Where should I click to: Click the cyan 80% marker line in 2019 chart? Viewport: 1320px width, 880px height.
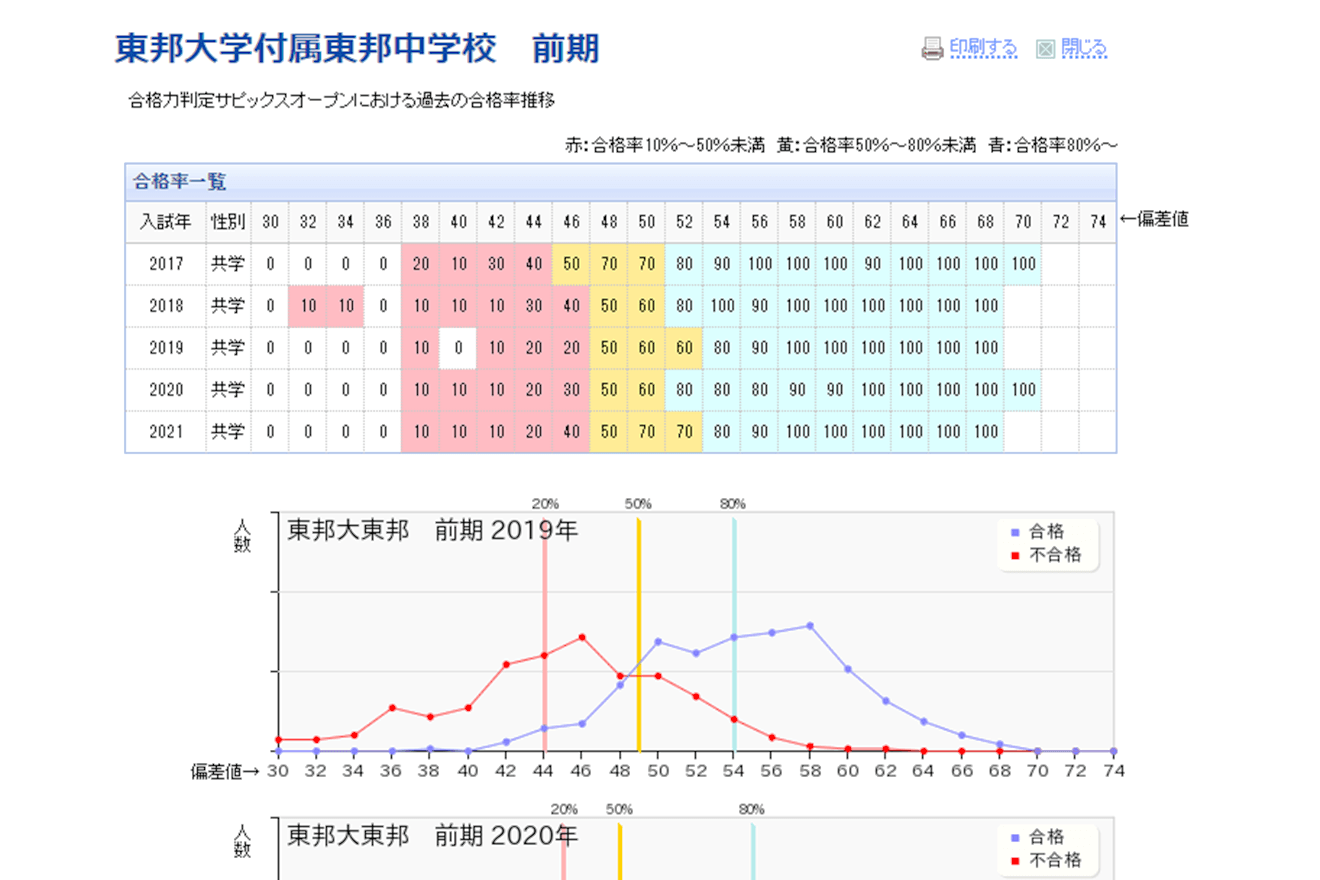pyautogui.click(x=734, y=635)
